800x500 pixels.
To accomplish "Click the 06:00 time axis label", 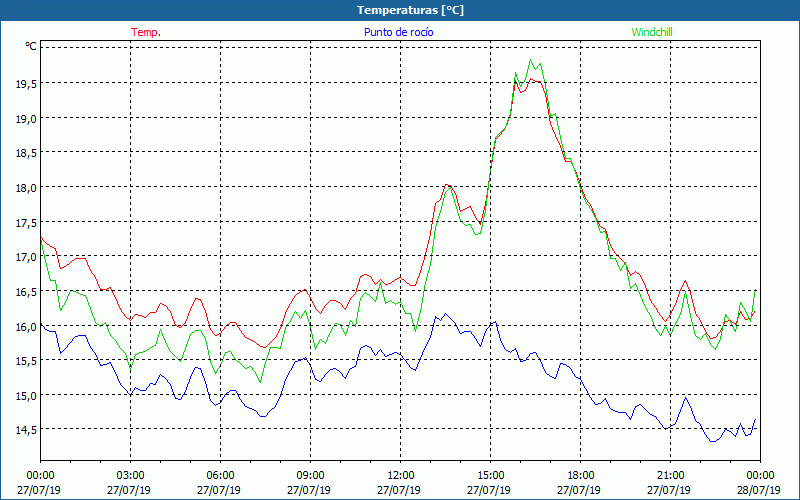I will pyautogui.click(x=220, y=476).
